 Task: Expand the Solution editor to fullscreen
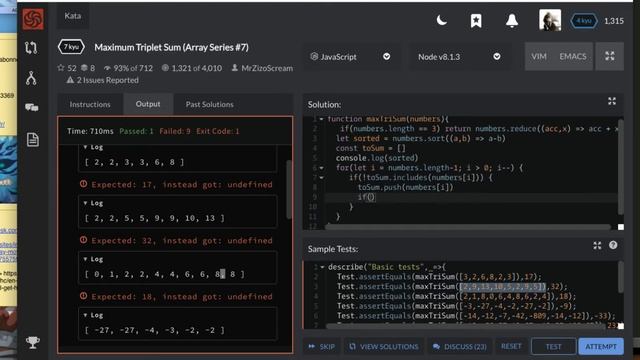tap(611, 101)
